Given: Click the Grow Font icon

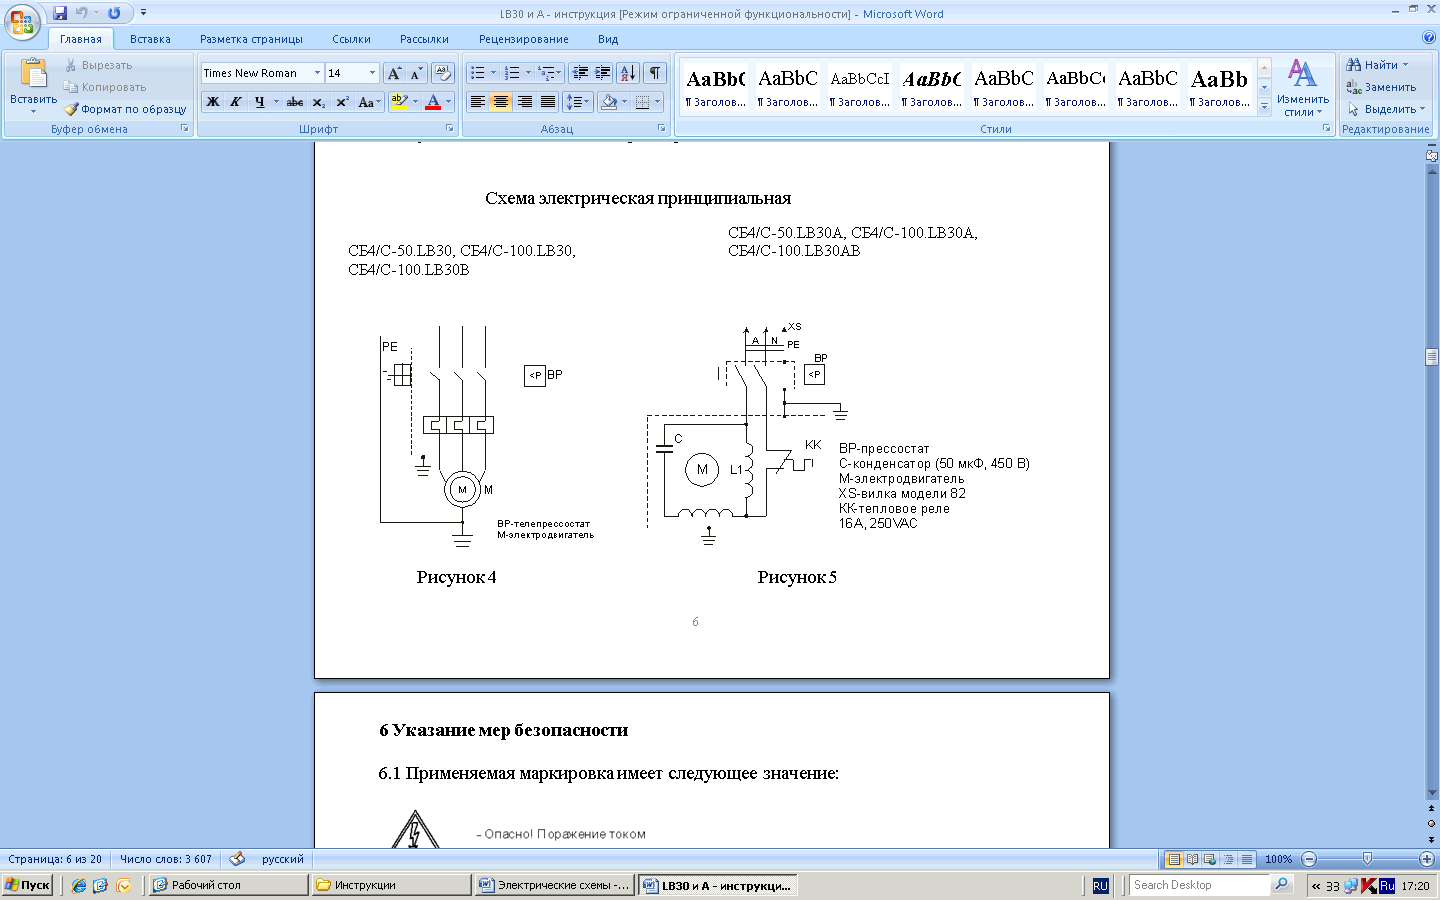Looking at the screenshot, I should [394, 73].
